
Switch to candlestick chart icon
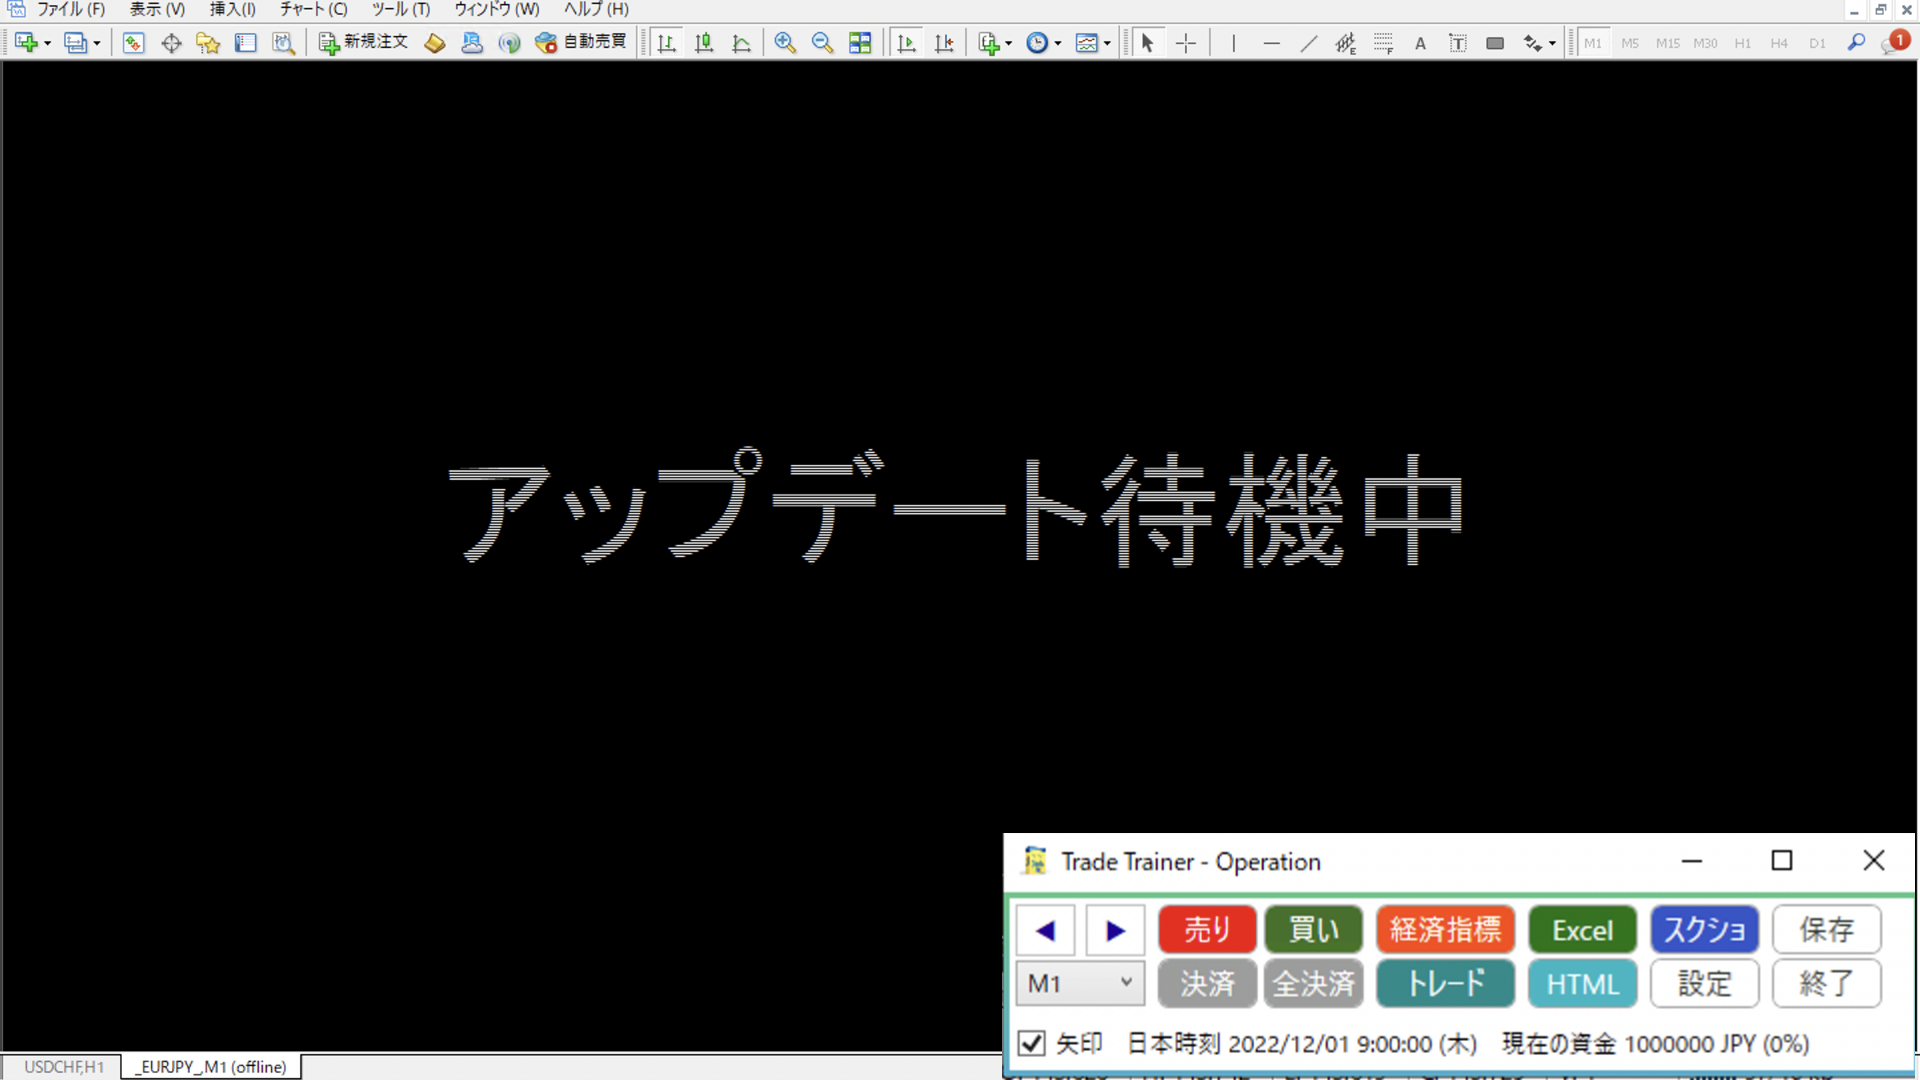click(x=704, y=43)
